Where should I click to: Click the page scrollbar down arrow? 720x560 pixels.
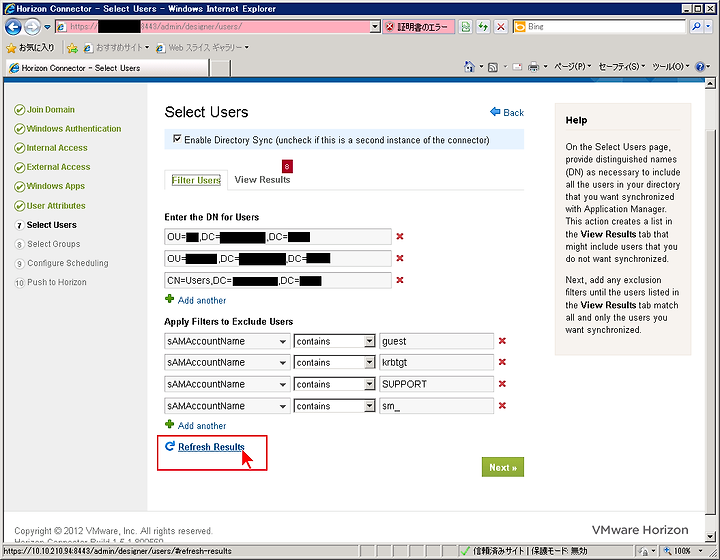click(710, 536)
